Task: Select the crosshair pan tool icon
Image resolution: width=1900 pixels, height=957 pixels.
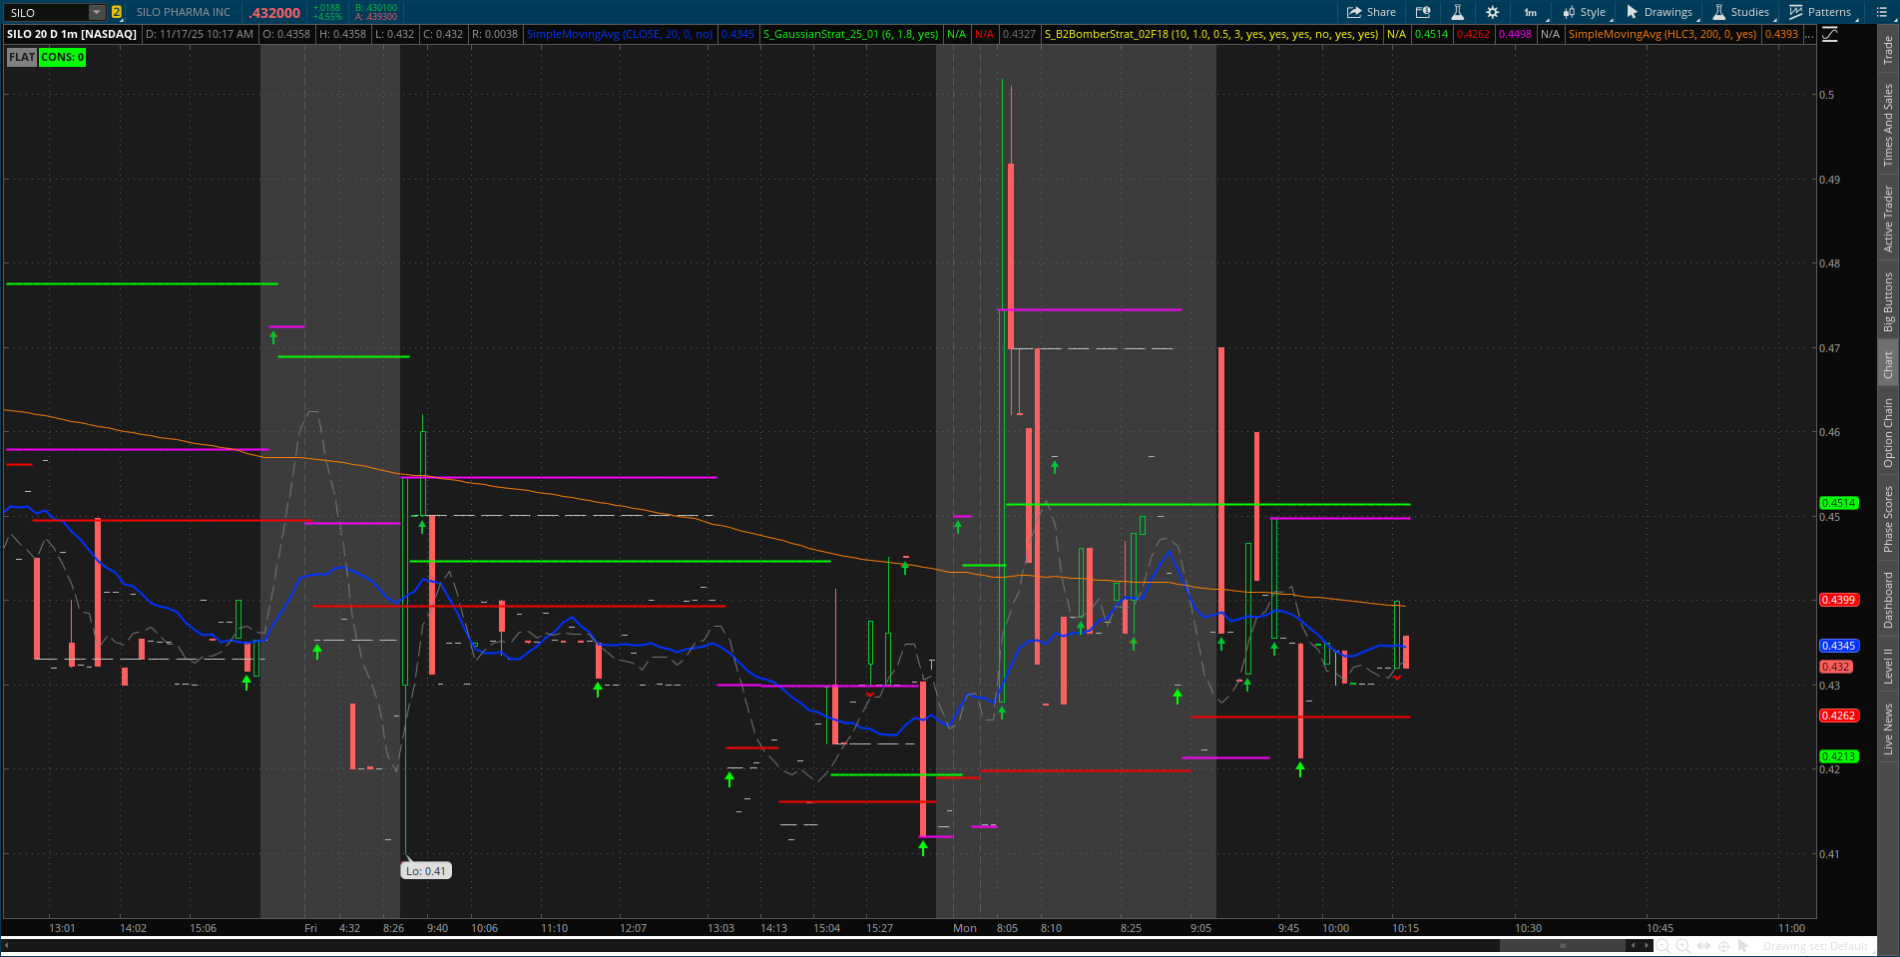Action: (x=1724, y=946)
